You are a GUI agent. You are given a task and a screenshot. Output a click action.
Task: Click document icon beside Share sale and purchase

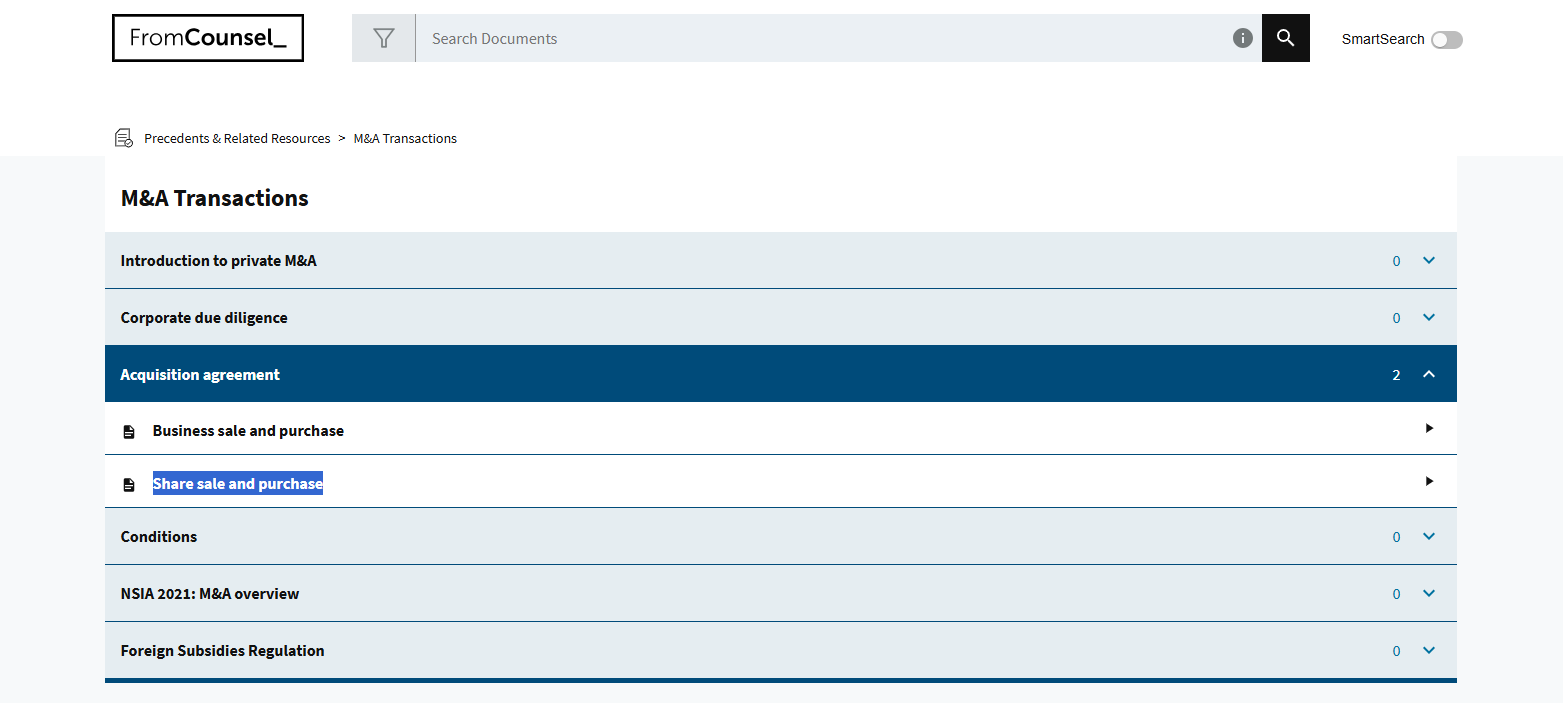coord(129,485)
